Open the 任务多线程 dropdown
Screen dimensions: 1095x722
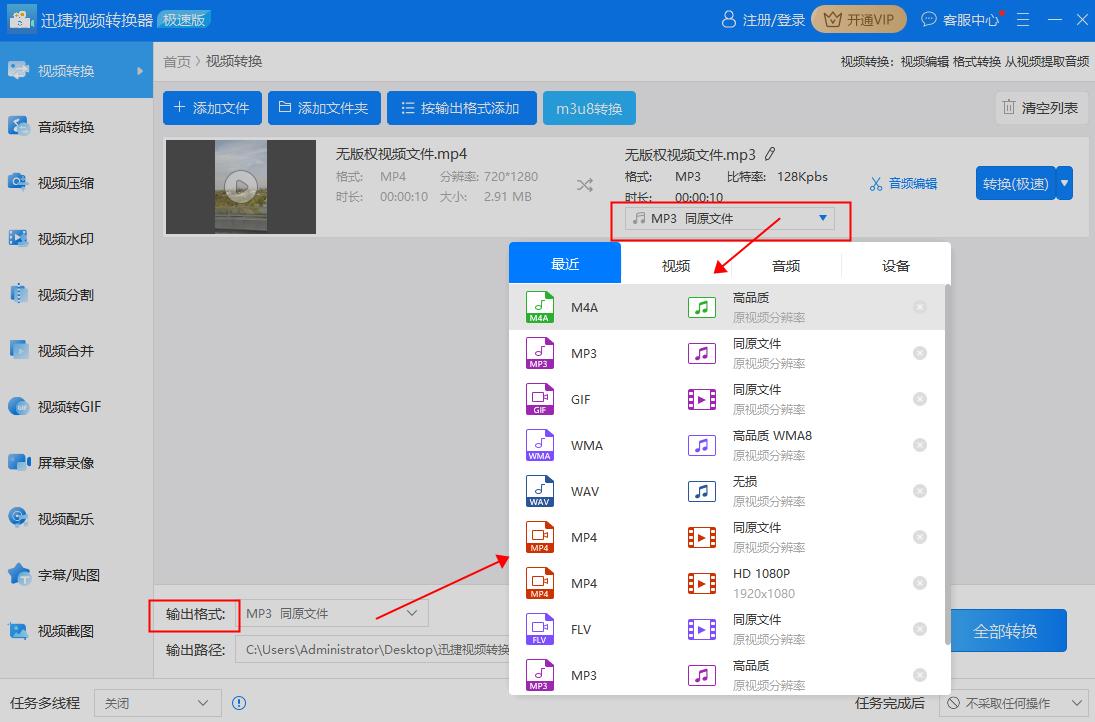click(156, 703)
